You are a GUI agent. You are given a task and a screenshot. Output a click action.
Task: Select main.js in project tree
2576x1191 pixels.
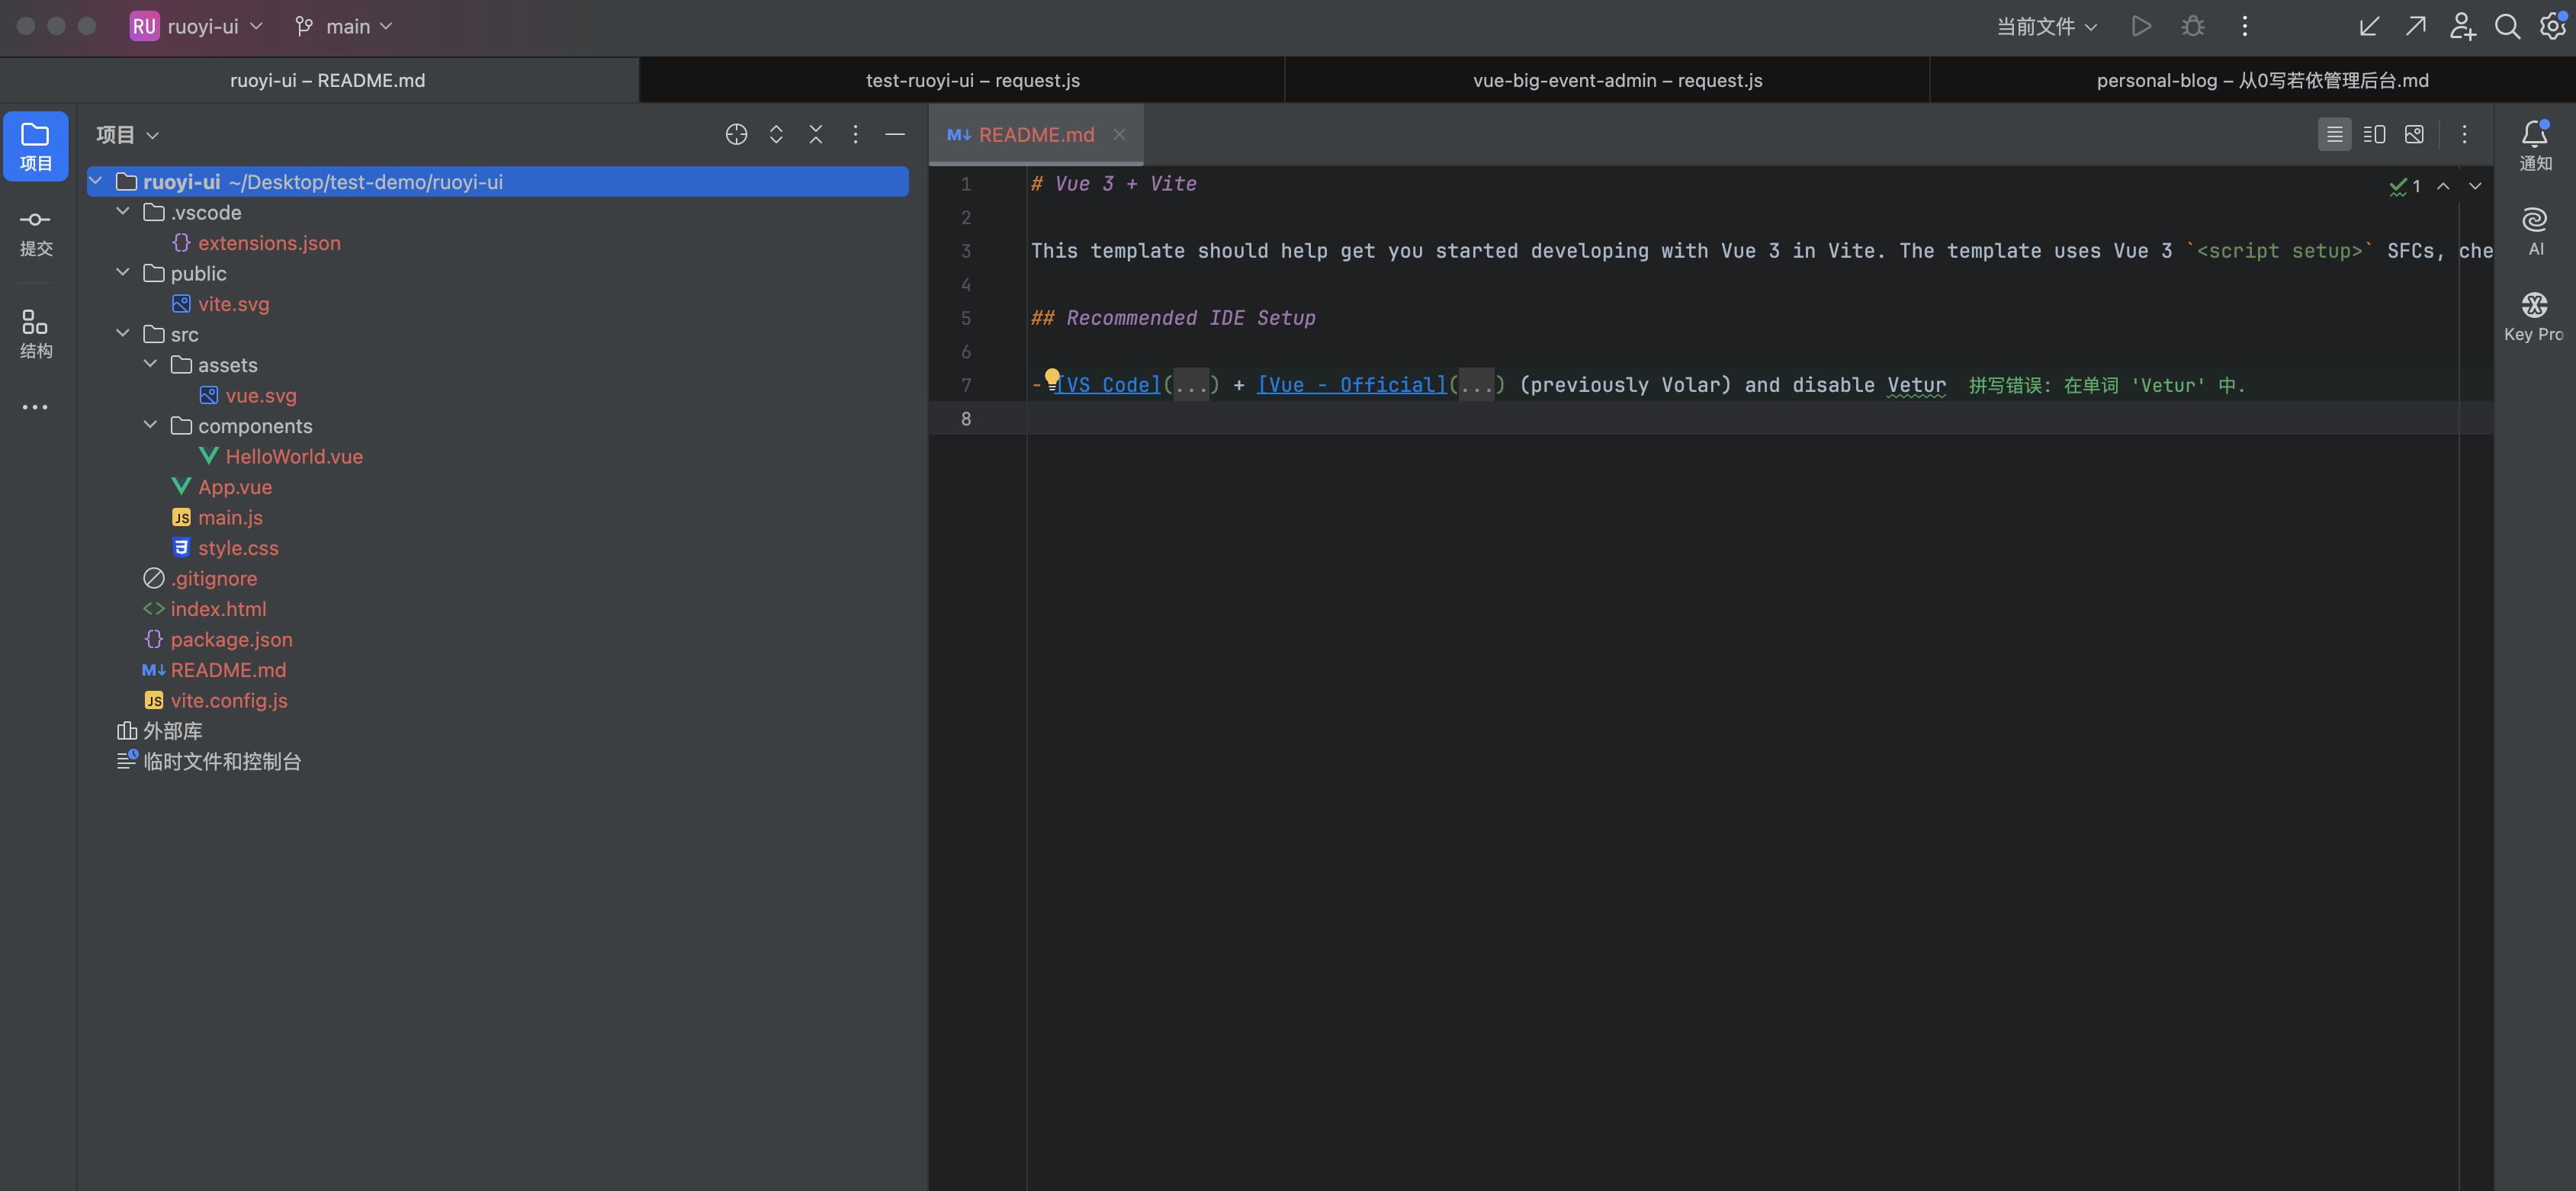point(230,517)
